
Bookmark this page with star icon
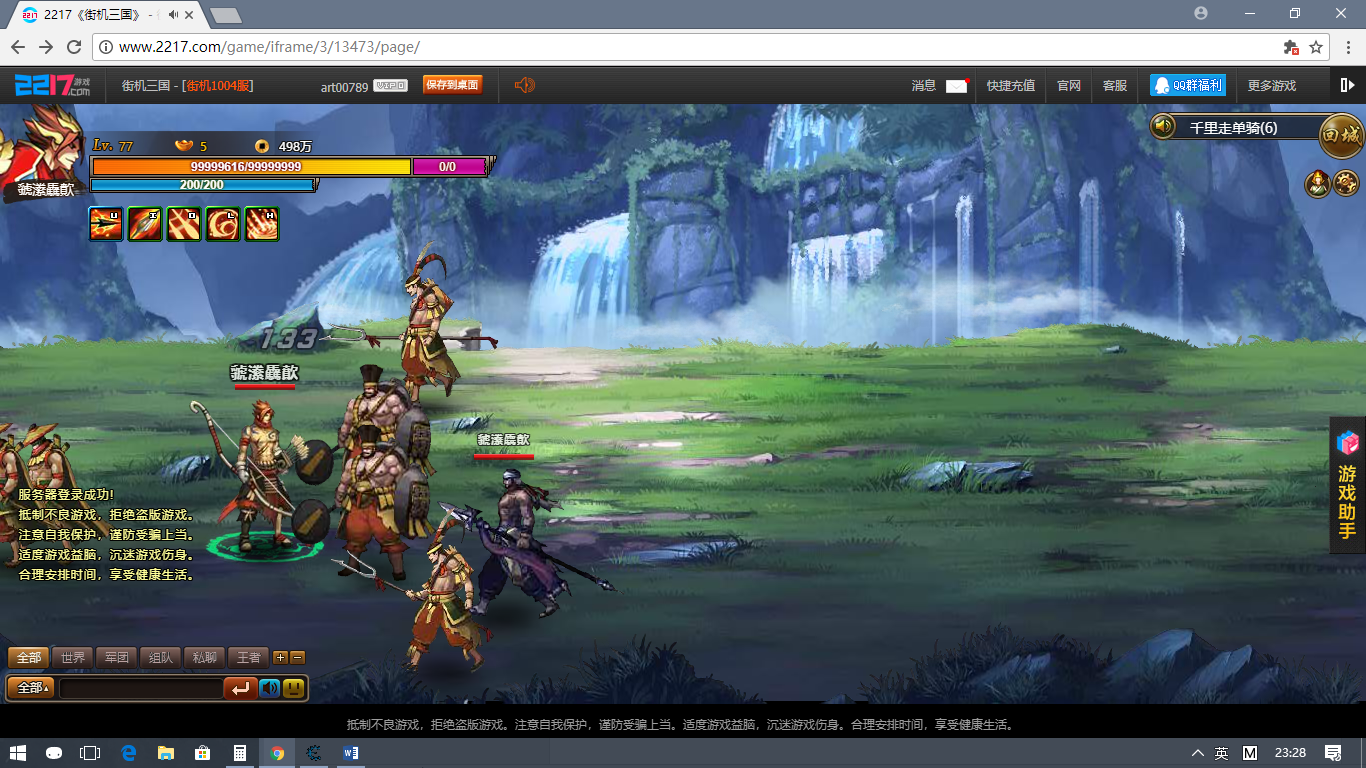tap(1316, 47)
